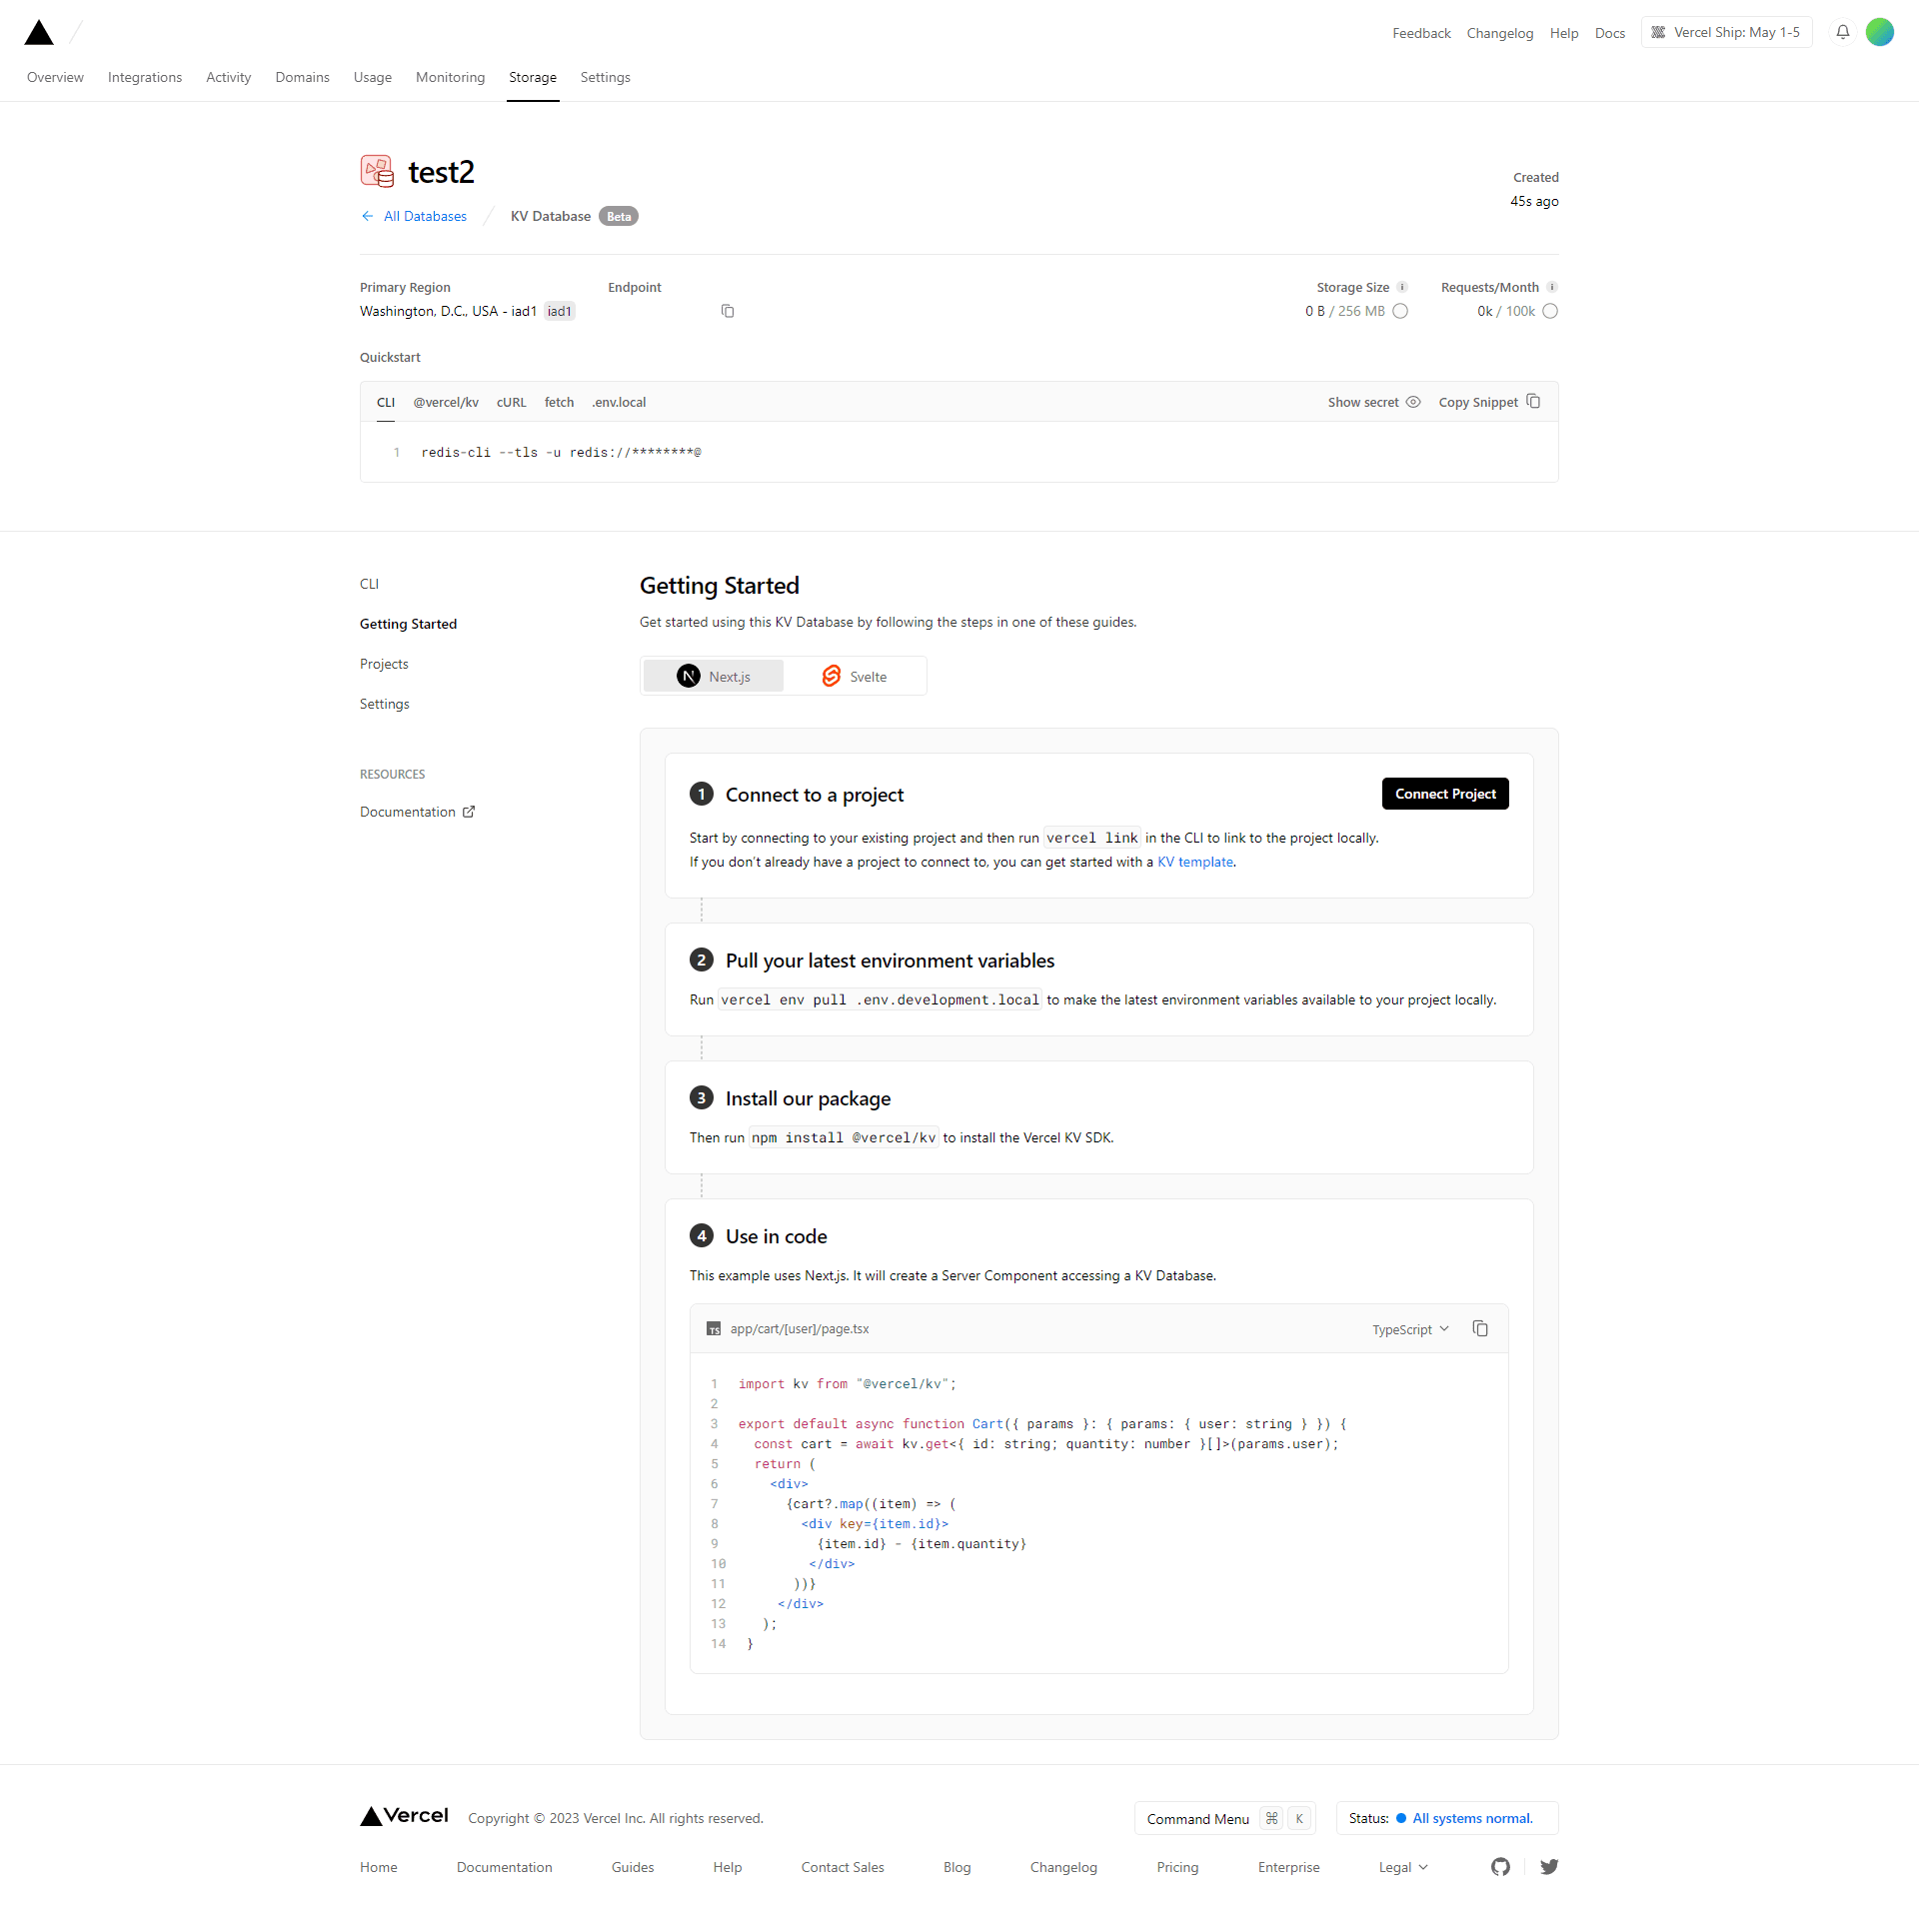Open Settings in the sidebar

coord(384,704)
